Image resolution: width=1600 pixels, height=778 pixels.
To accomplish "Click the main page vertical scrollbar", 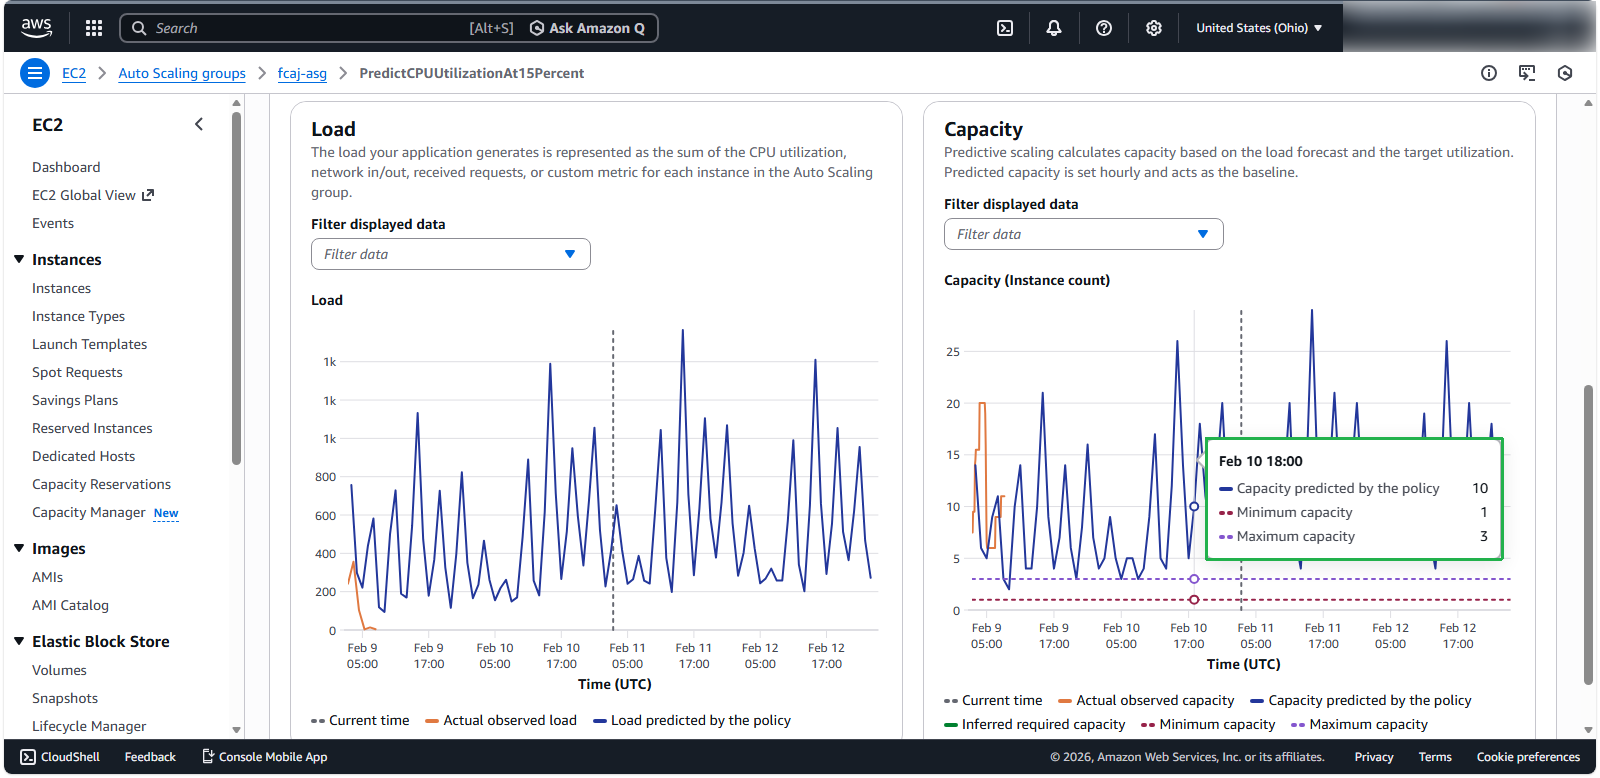I will point(1588,535).
